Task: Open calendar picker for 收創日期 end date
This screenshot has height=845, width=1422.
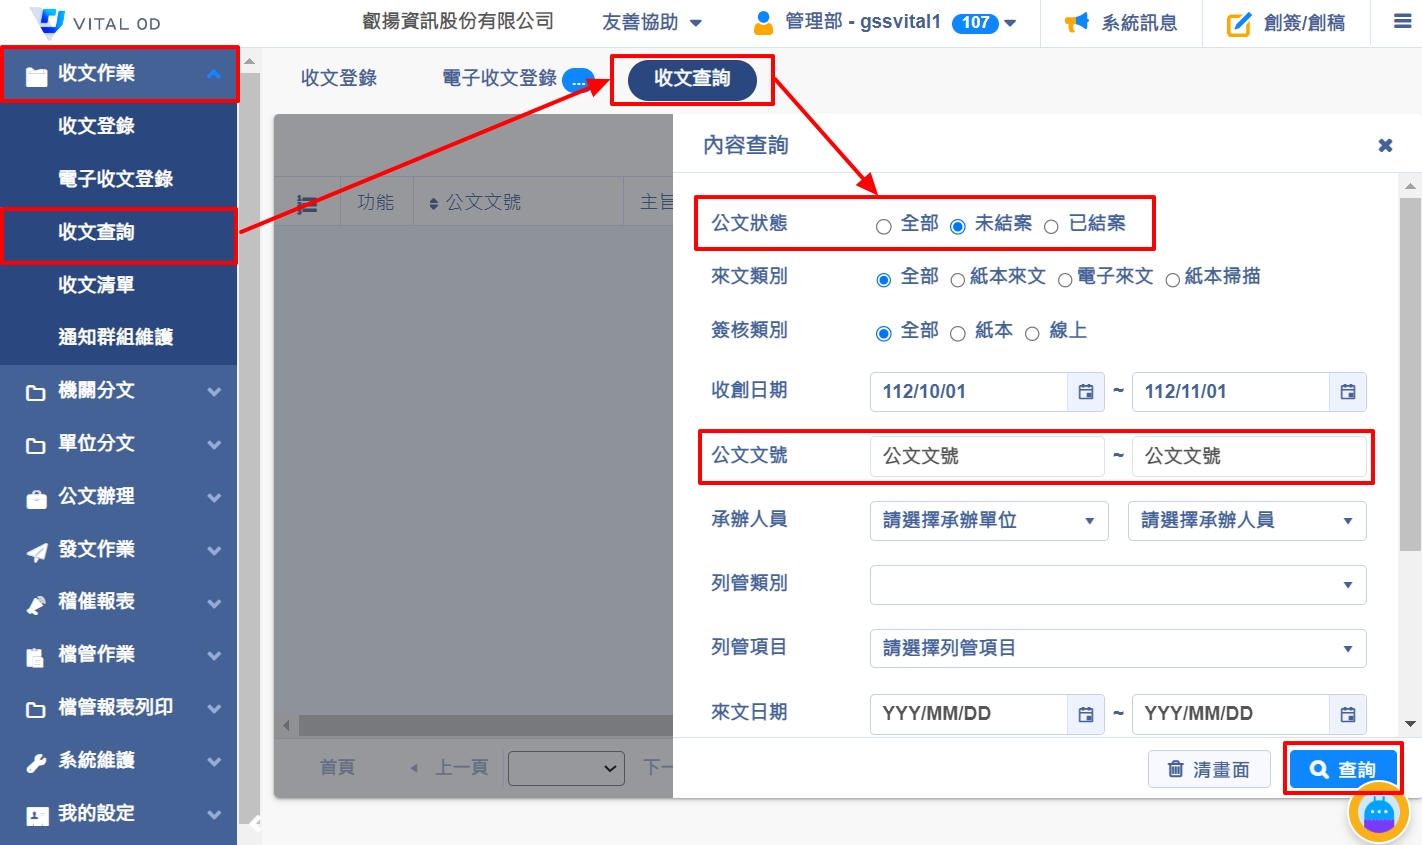Action: pos(1347,392)
